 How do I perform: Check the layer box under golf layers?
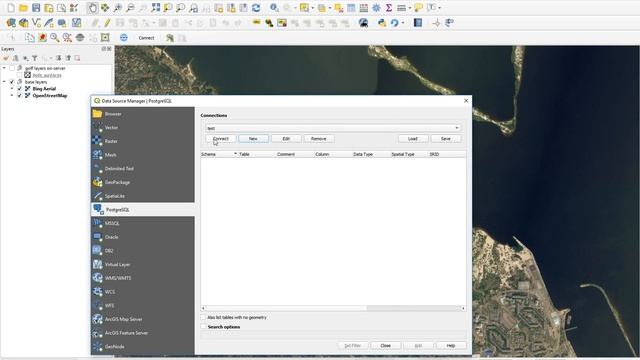[x=20, y=75]
